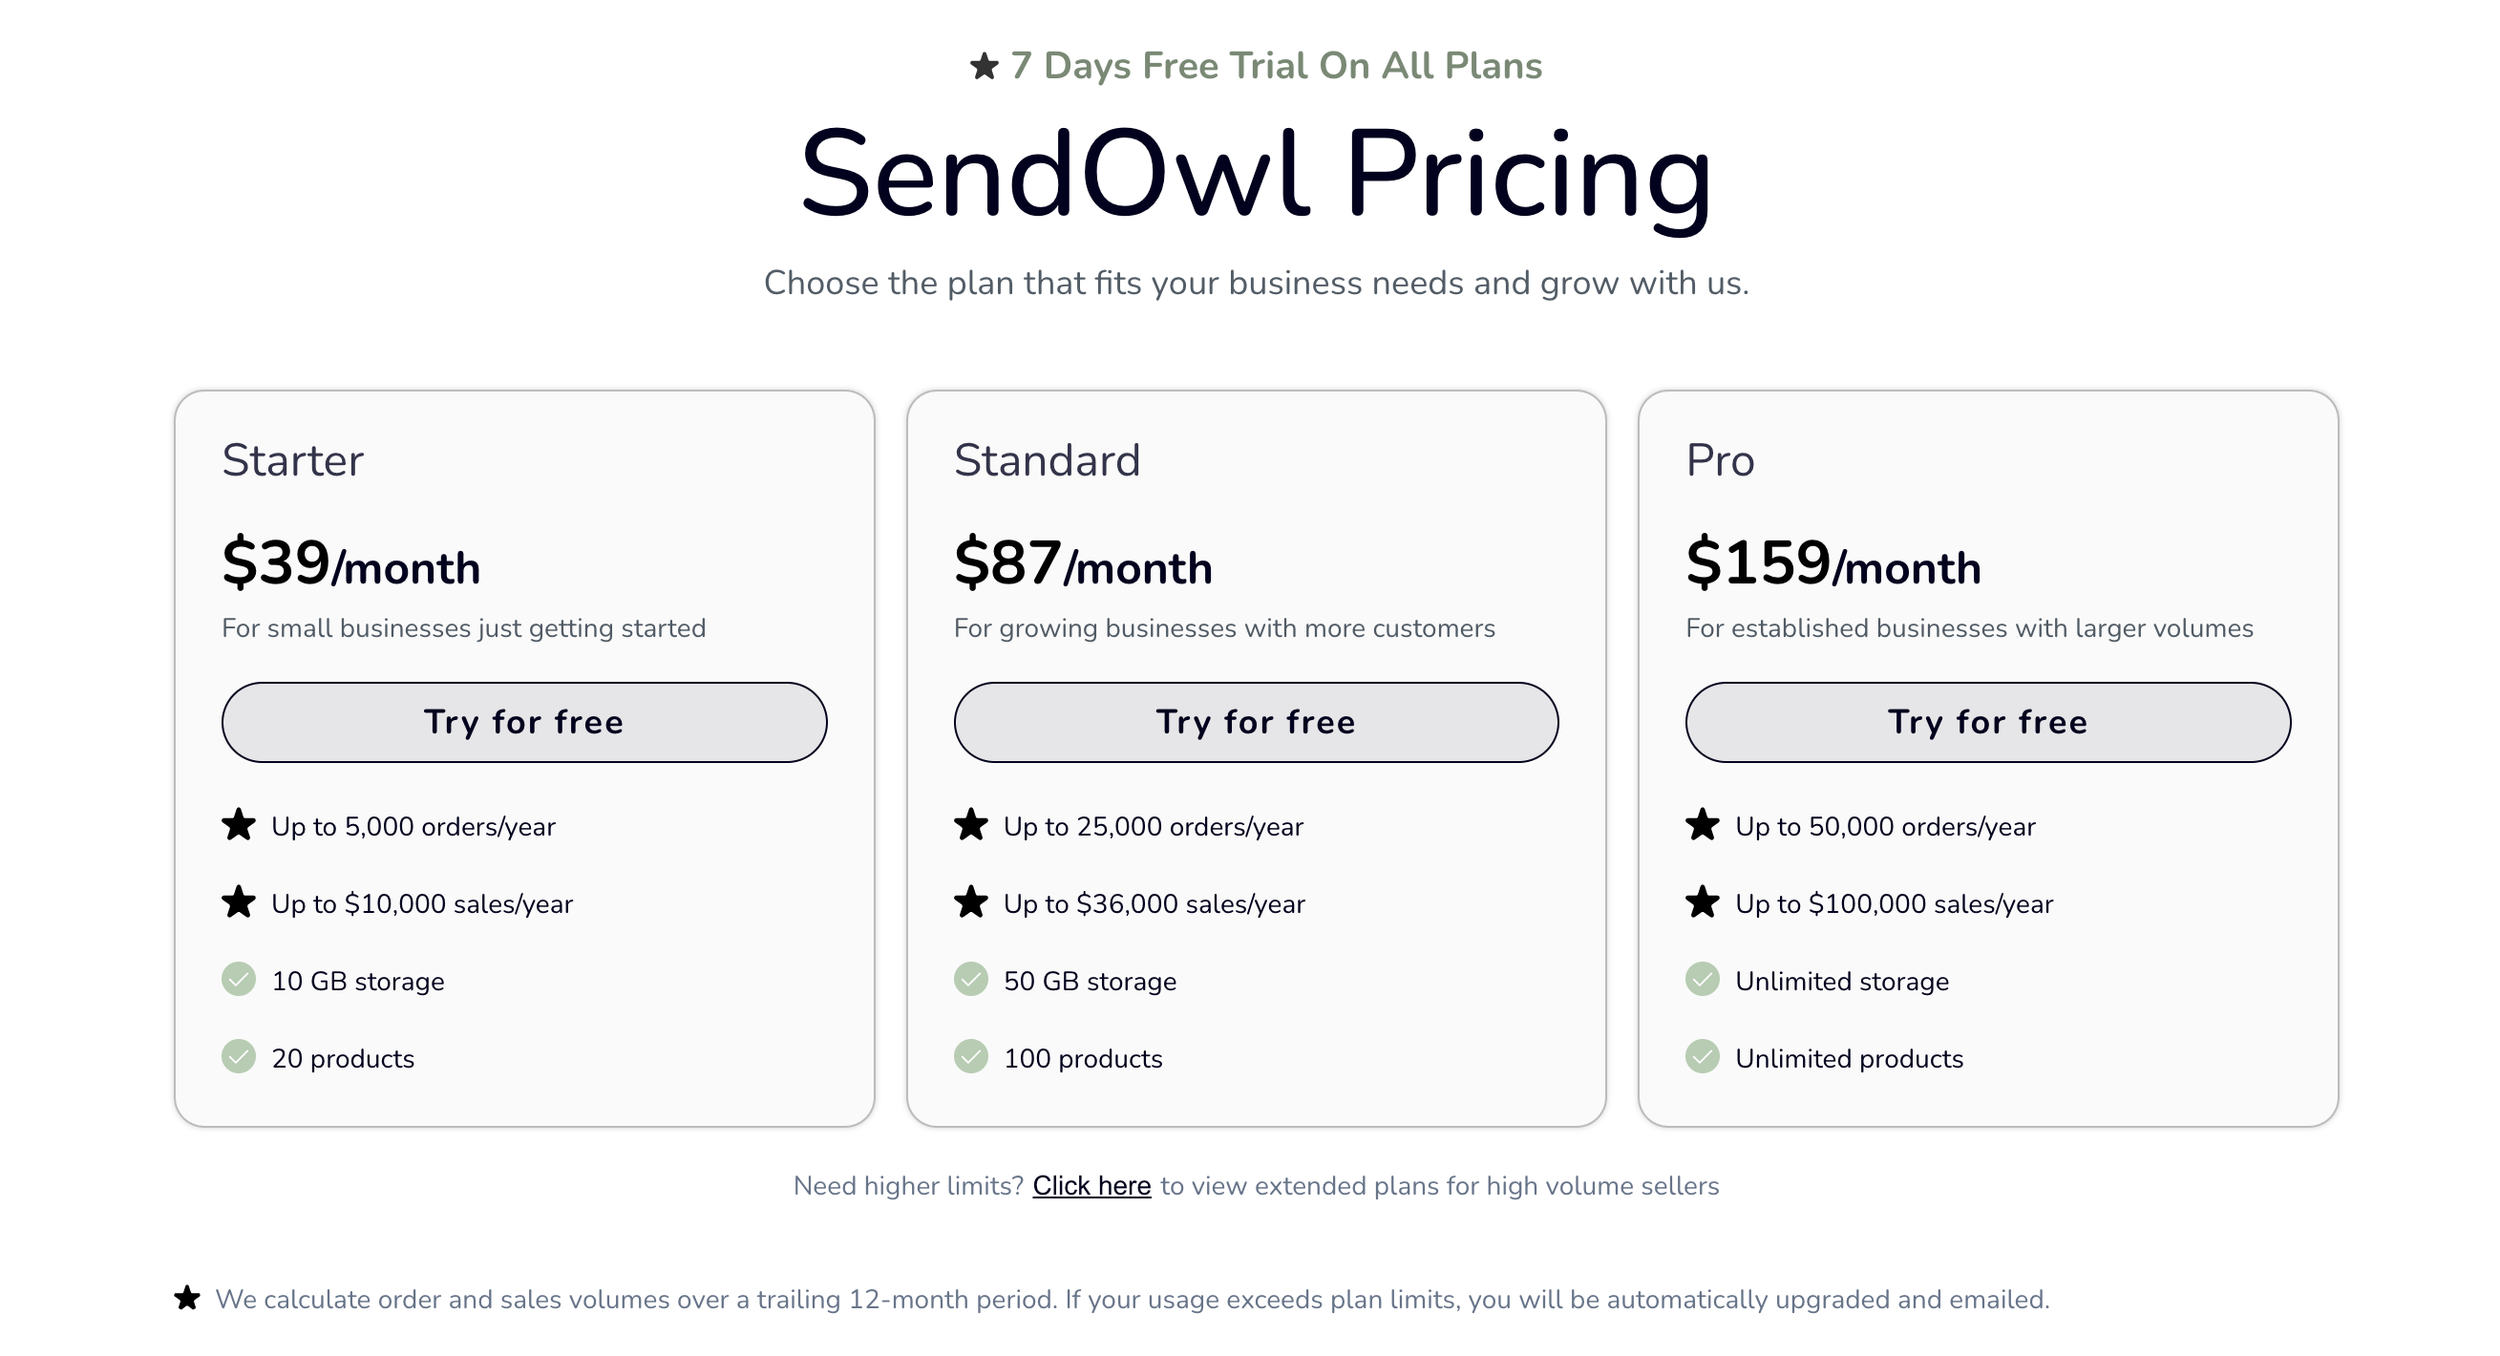2500x1356 pixels.
Task: Click the Starter plan Try for free button
Action: (x=524, y=722)
